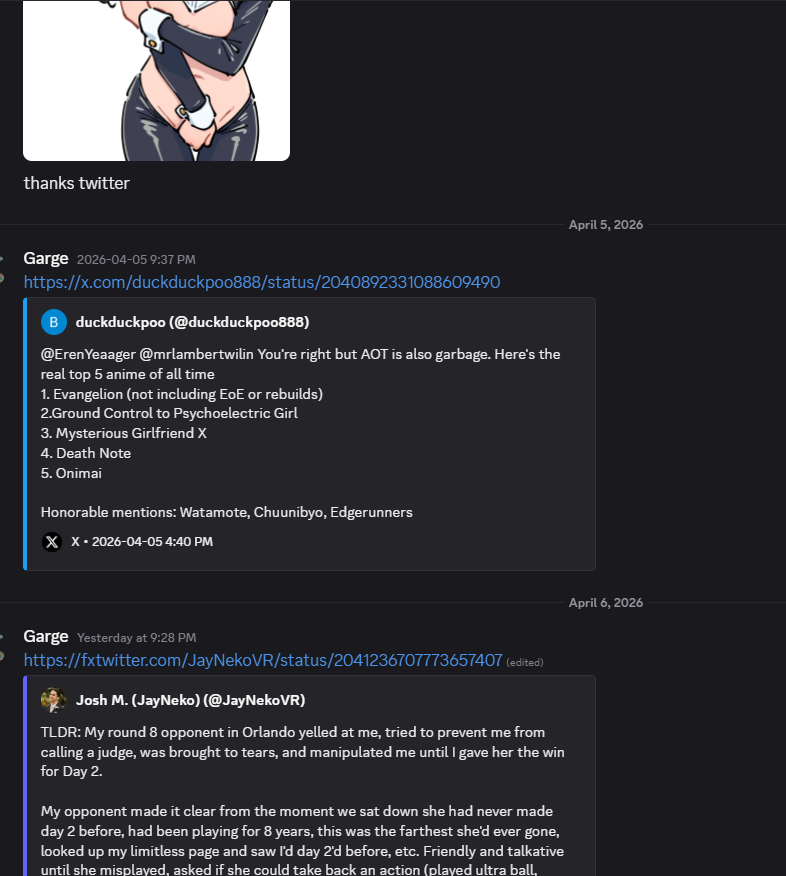Click duckduckpoo (@duckduckpoo888) embed author name

pos(192,322)
